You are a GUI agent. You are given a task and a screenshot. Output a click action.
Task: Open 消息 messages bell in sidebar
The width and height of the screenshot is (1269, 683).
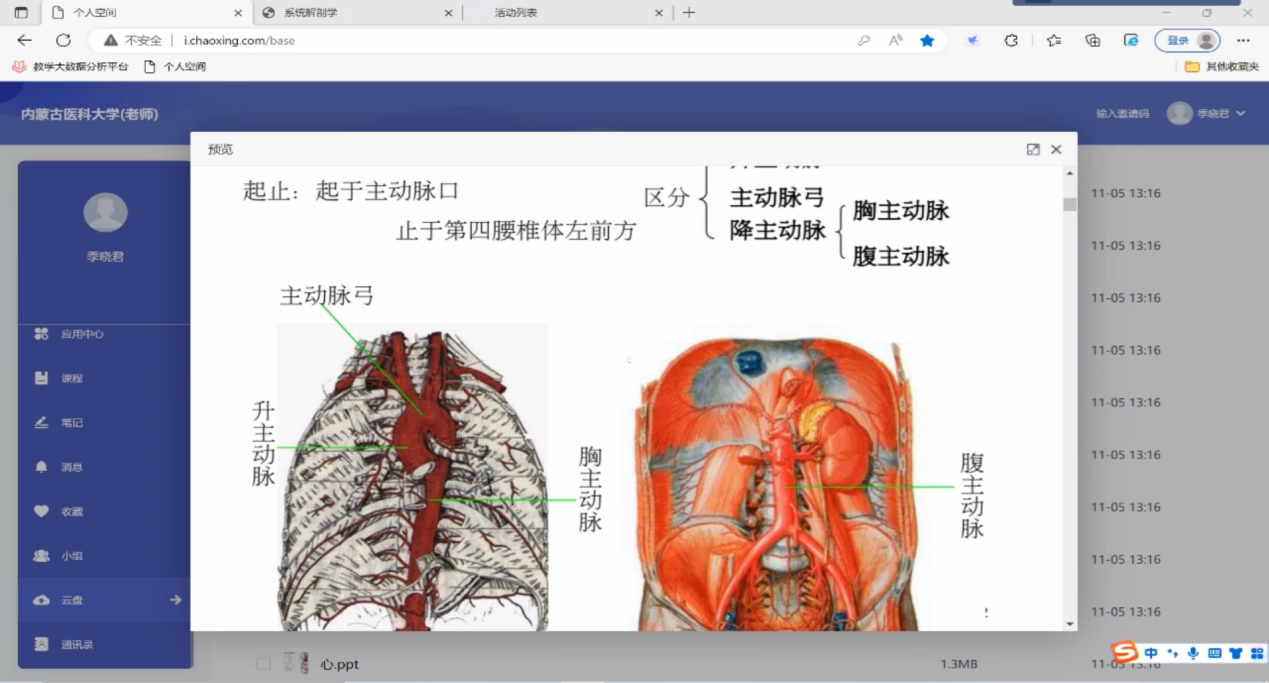point(71,467)
